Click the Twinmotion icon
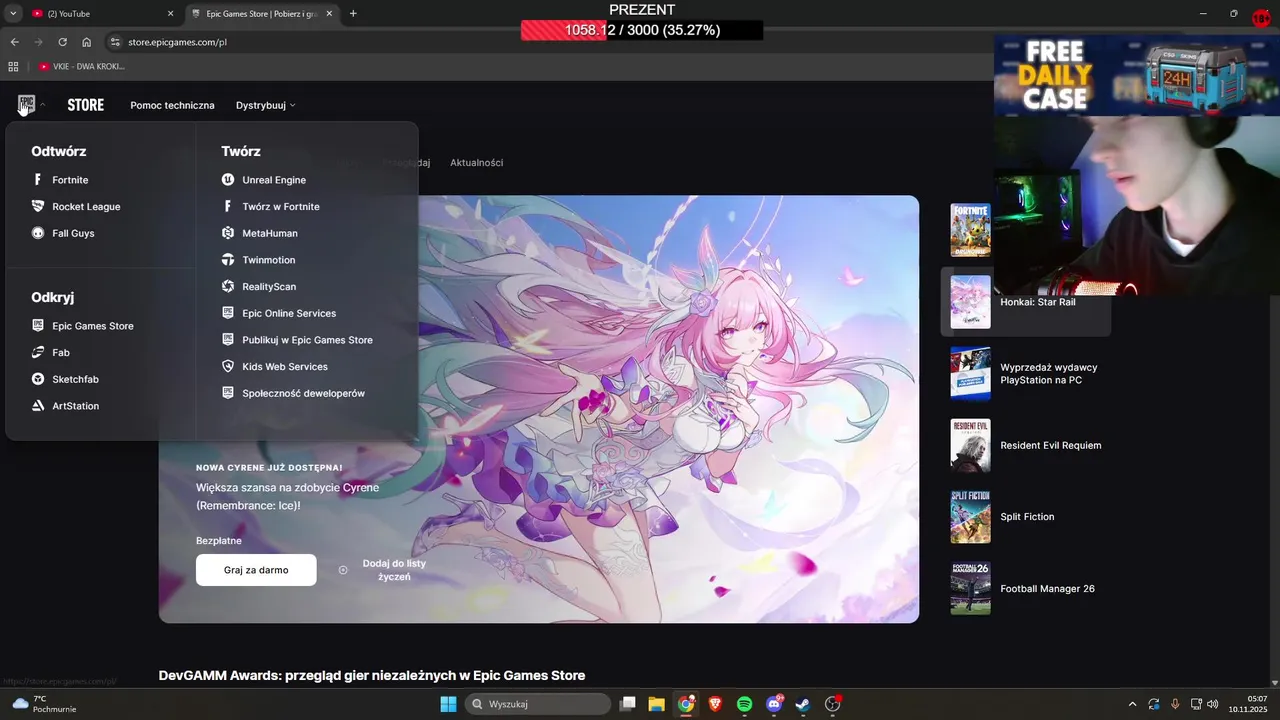This screenshot has width=1280, height=720. click(228, 260)
